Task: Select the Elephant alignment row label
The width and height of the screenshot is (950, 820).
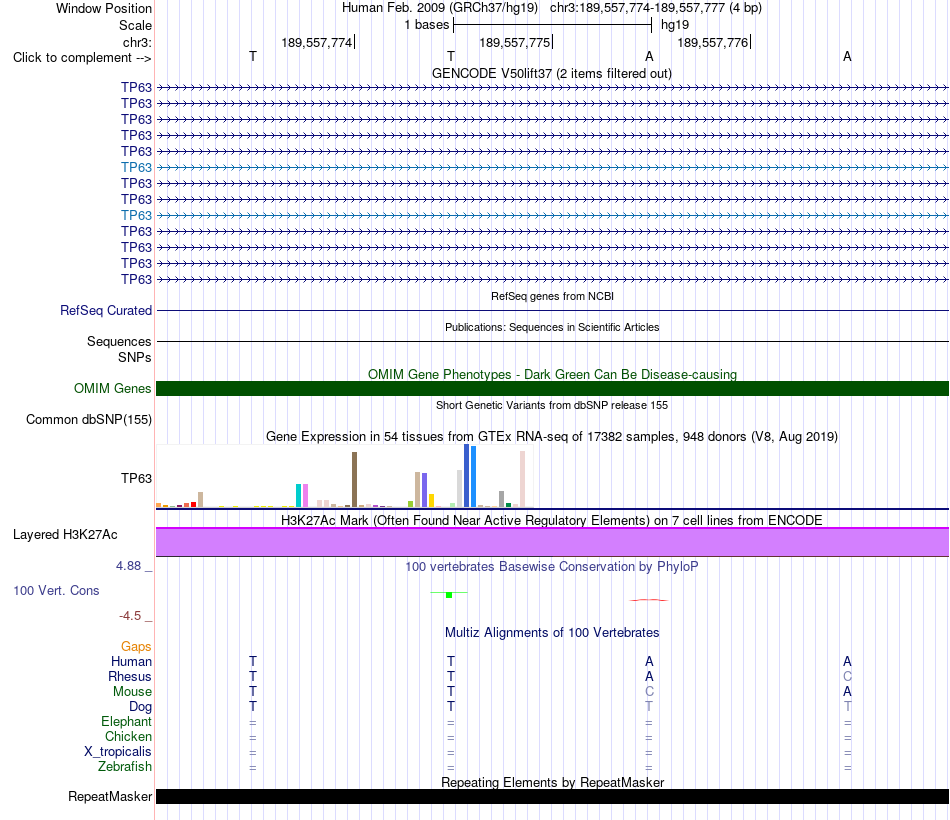Action: click(x=126, y=721)
